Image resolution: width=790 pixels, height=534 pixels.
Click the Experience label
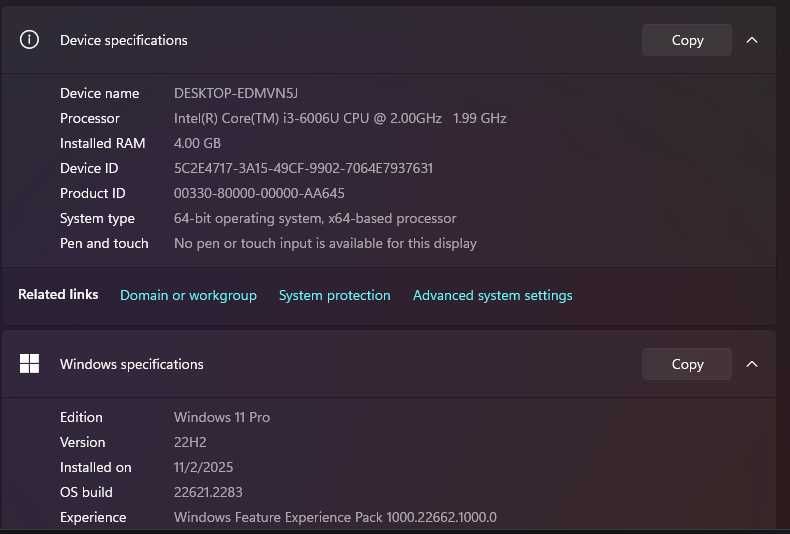tap(93, 517)
